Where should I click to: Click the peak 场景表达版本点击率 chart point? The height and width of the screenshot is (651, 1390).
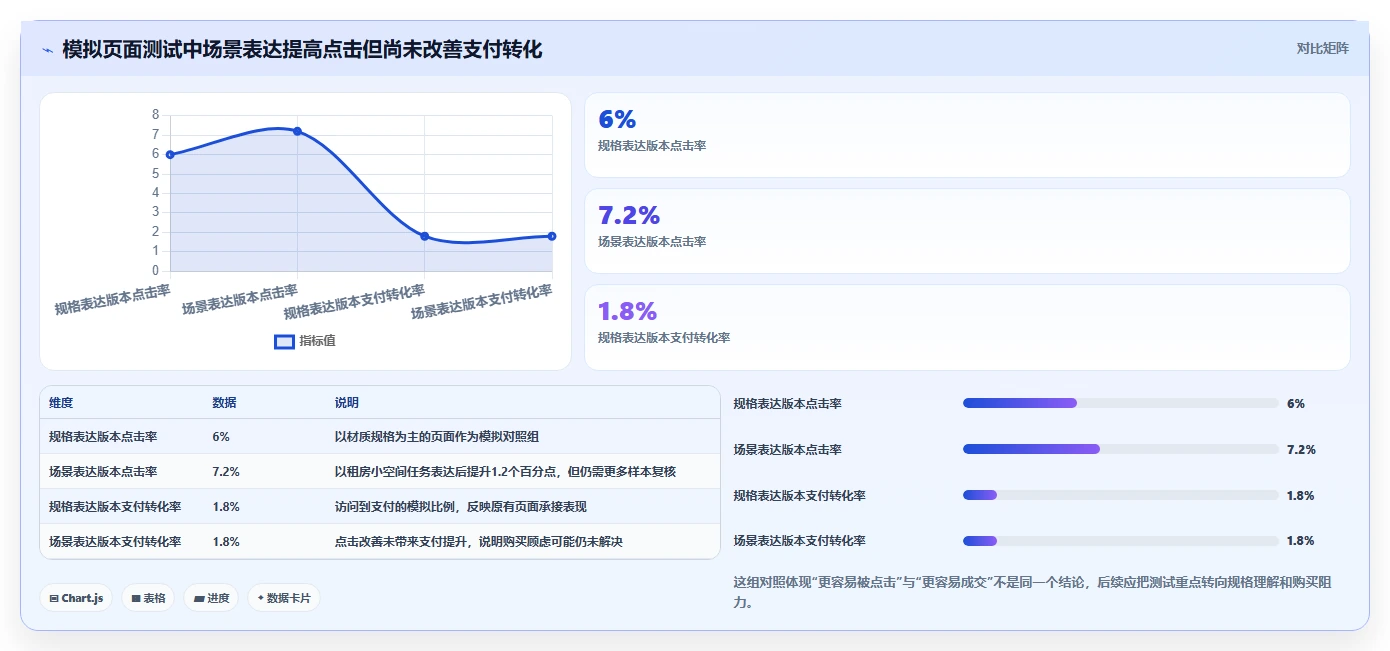[297, 131]
